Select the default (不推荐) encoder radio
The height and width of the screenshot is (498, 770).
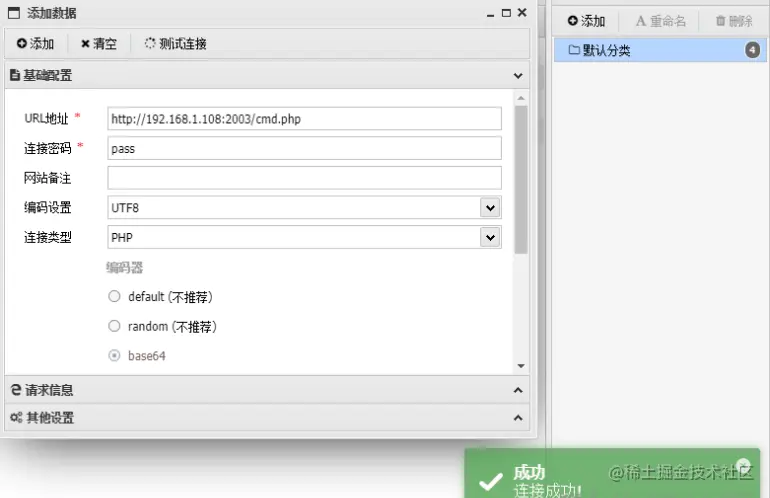tap(114, 296)
